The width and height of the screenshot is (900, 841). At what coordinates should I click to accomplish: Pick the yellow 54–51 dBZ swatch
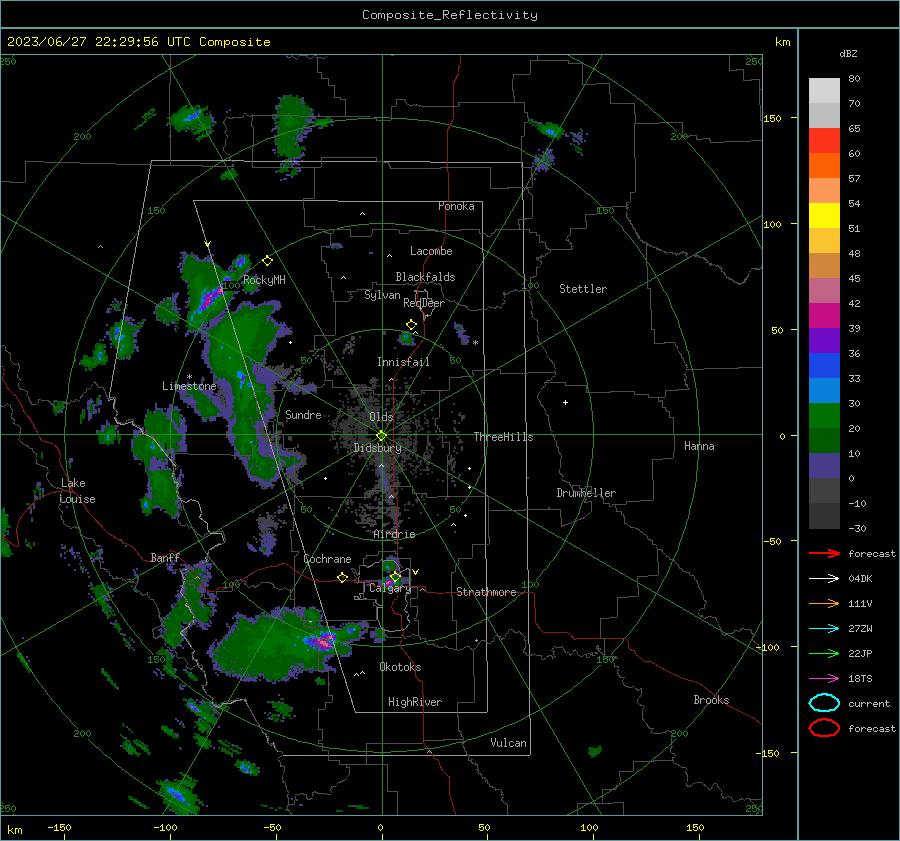(x=824, y=216)
